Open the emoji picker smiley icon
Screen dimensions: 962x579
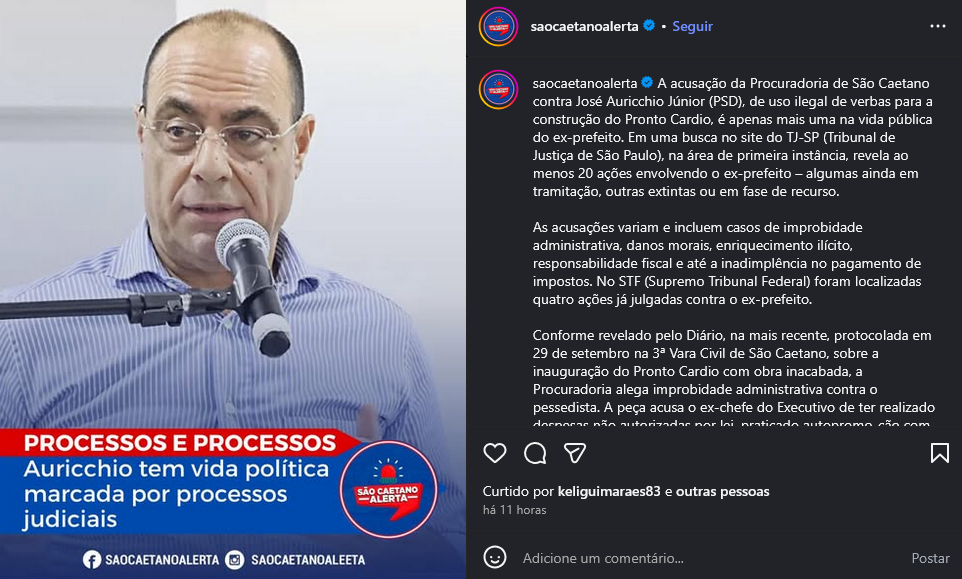point(494,558)
